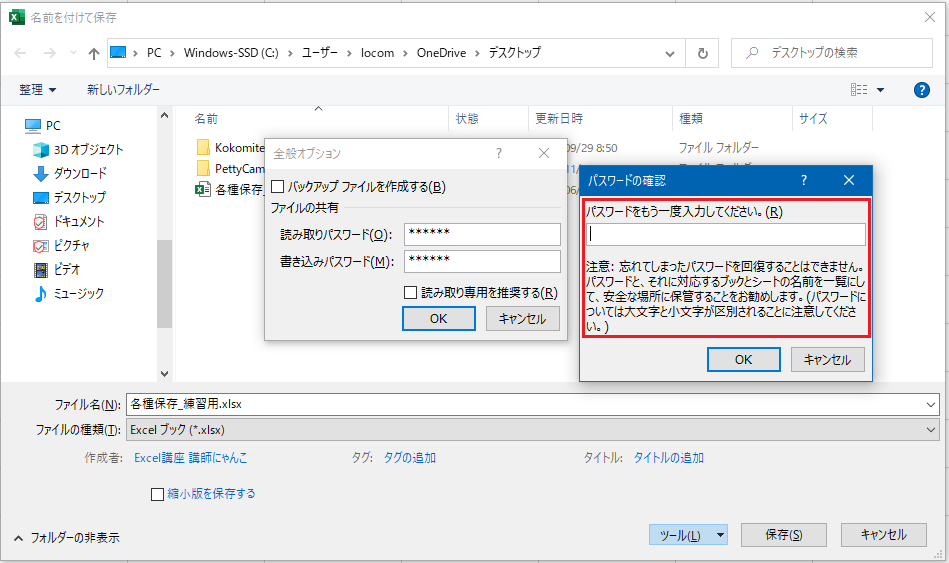Viewport: 949px width, 563px height.
Task: Click locom in address path
Action: click(377, 53)
